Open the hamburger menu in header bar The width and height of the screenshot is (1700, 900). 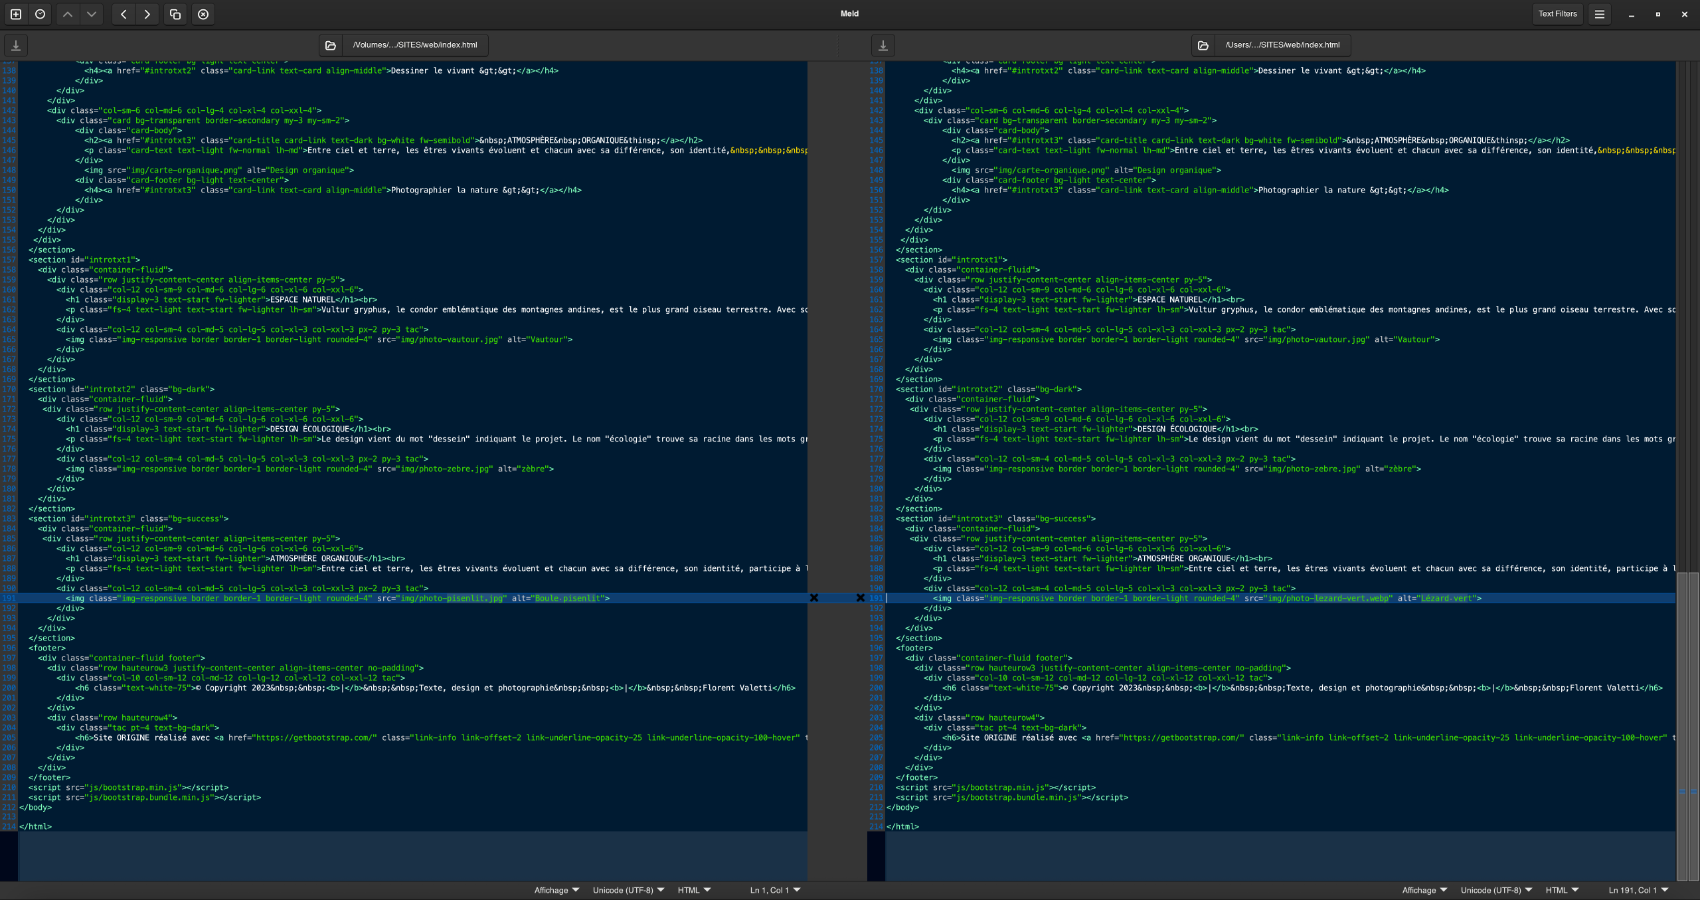(1599, 14)
